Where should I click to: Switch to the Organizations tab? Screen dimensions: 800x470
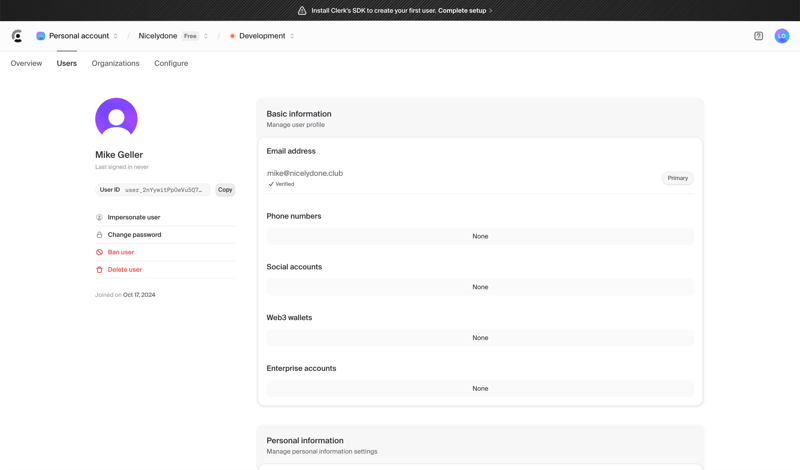click(x=115, y=63)
